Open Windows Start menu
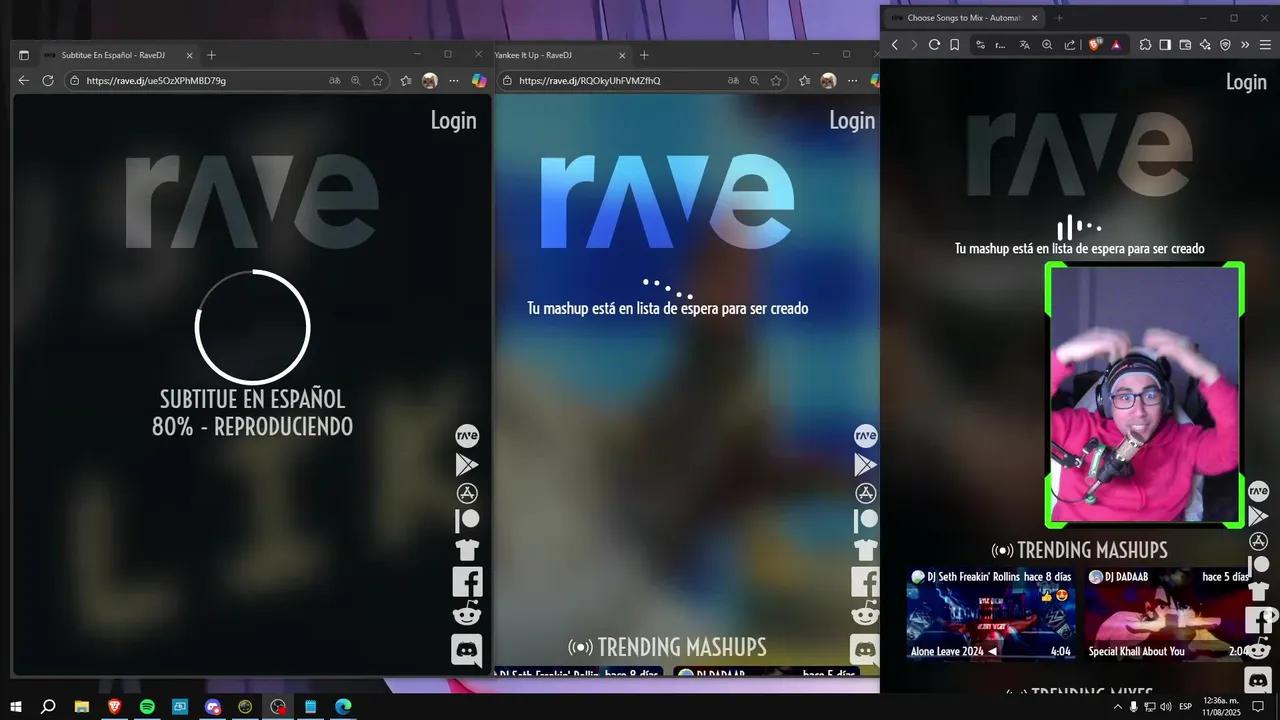The height and width of the screenshot is (720, 1280). point(16,707)
